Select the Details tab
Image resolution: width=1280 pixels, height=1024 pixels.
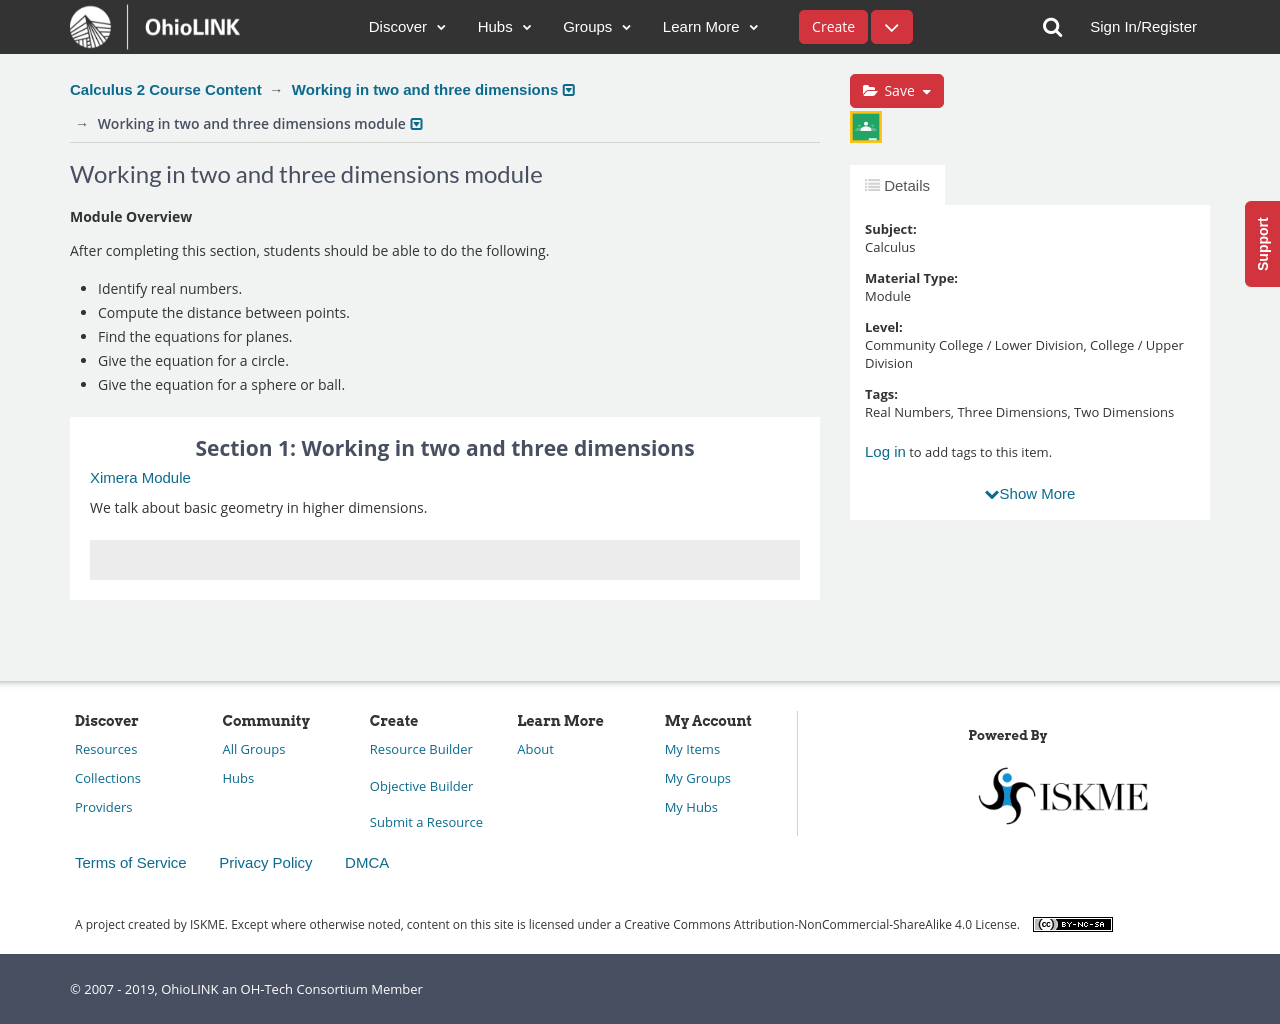pos(897,186)
